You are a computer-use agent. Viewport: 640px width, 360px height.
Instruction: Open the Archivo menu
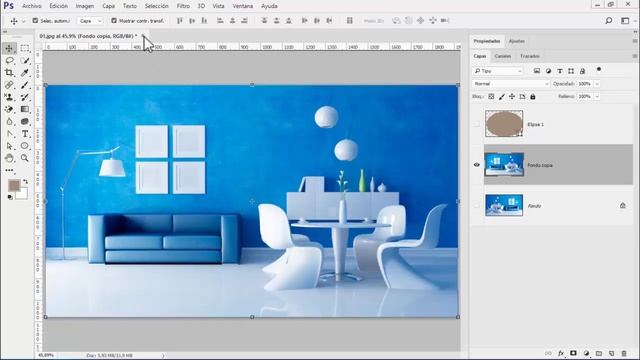32,6
